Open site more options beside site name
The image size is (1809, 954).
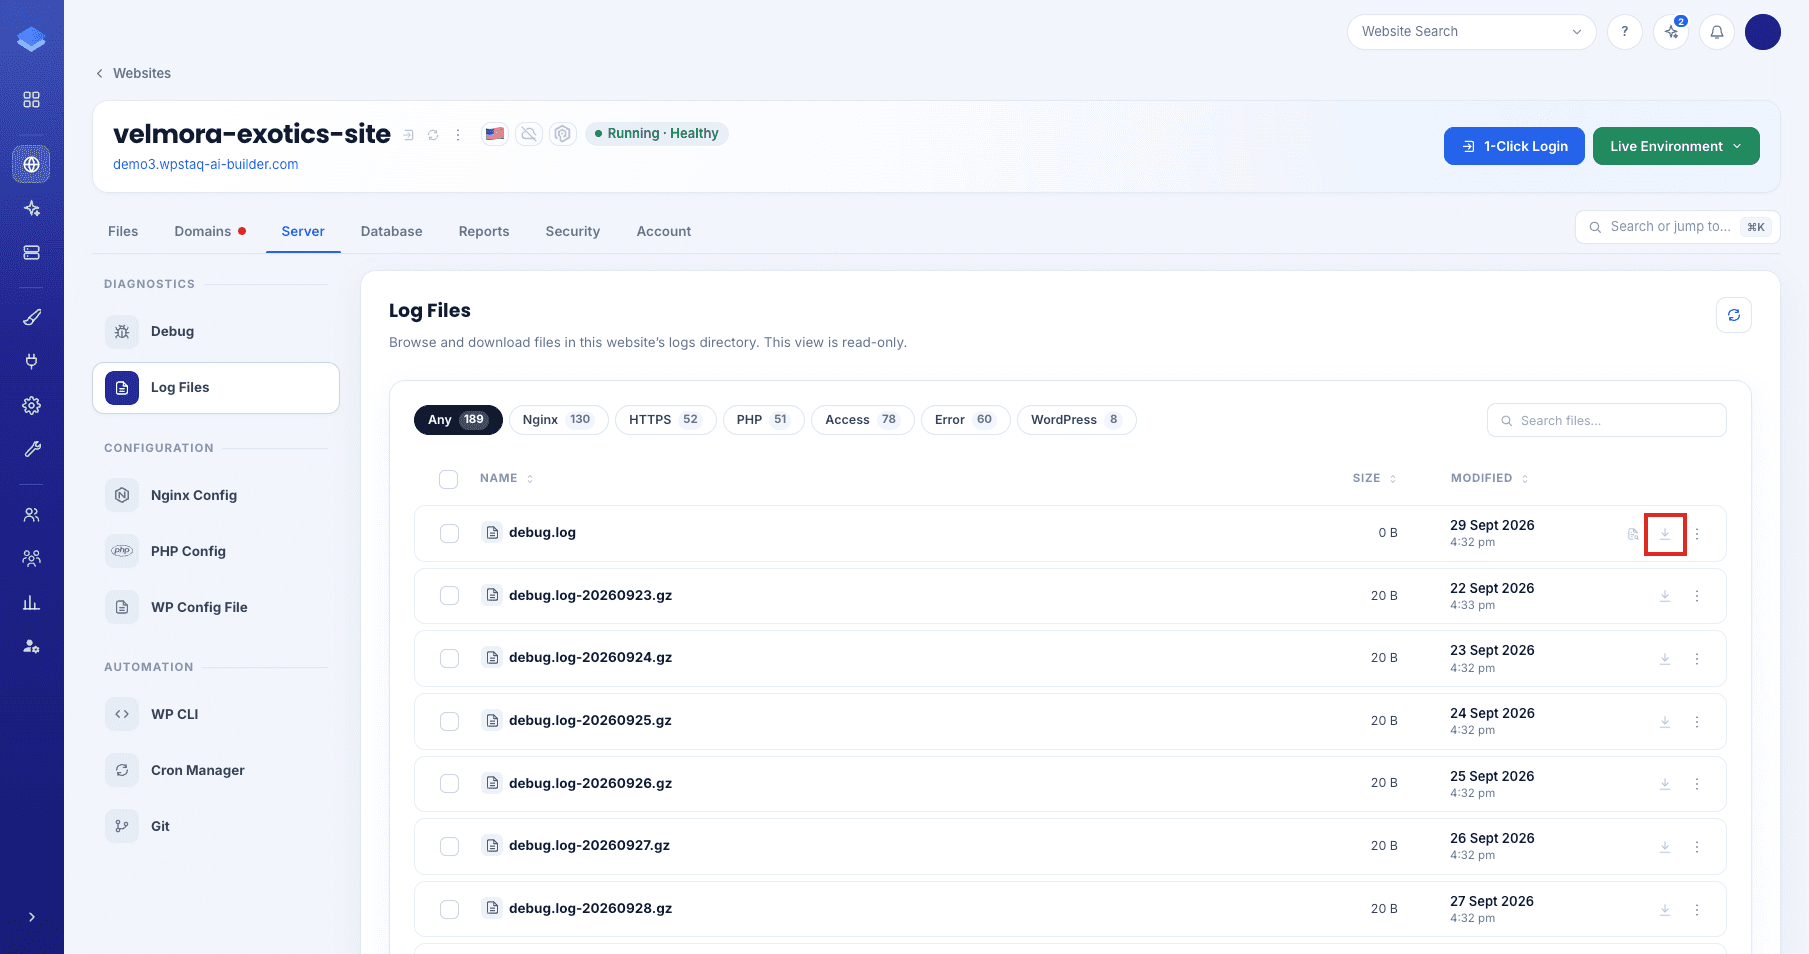coord(458,135)
